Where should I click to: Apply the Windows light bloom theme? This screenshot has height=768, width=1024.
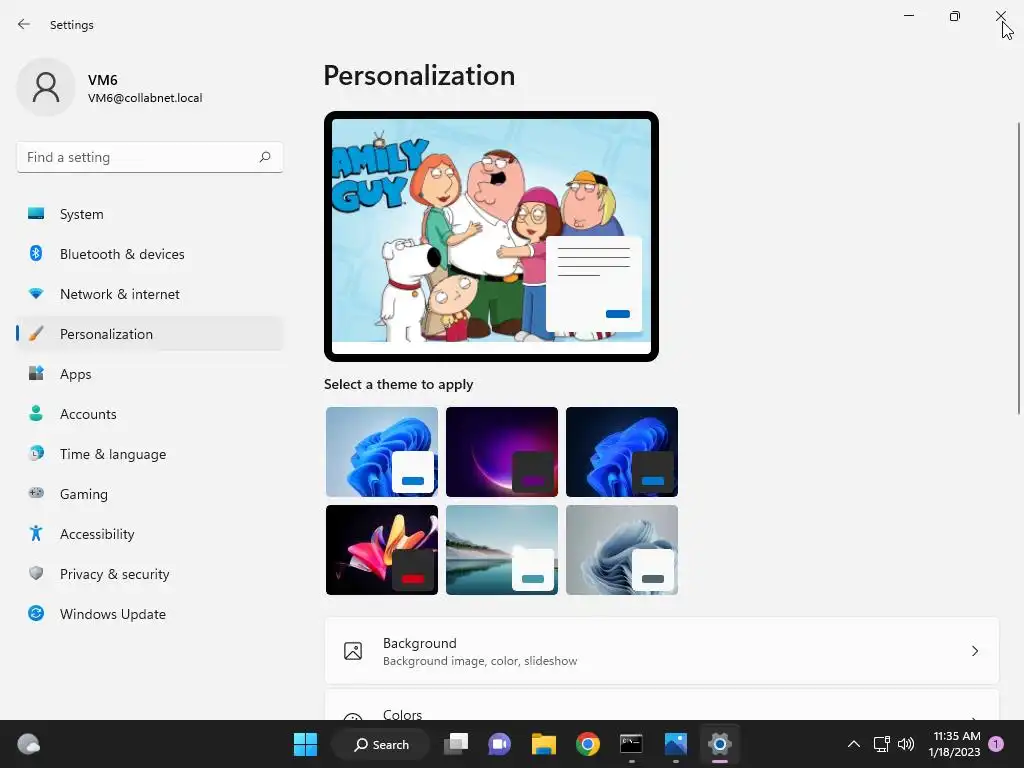(x=381, y=451)
